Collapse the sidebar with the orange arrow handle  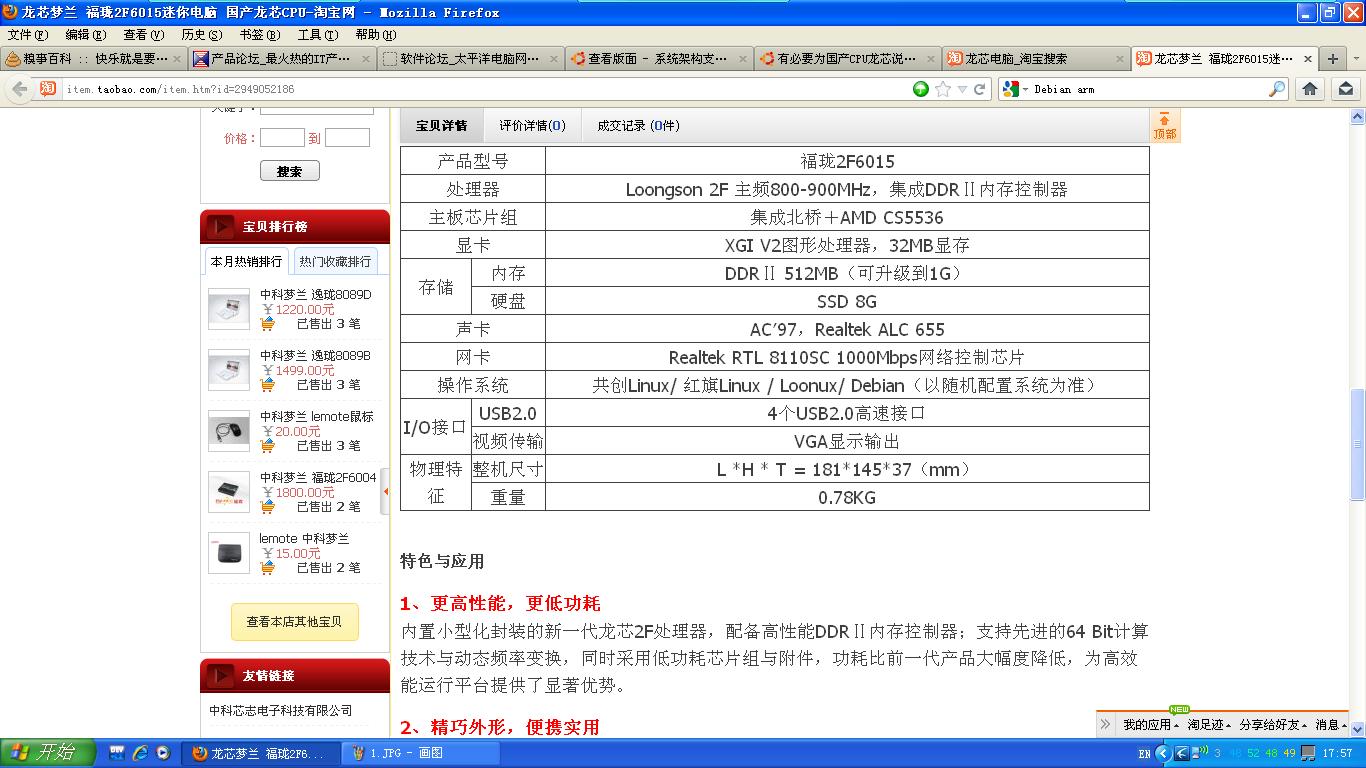click(386, 492)
